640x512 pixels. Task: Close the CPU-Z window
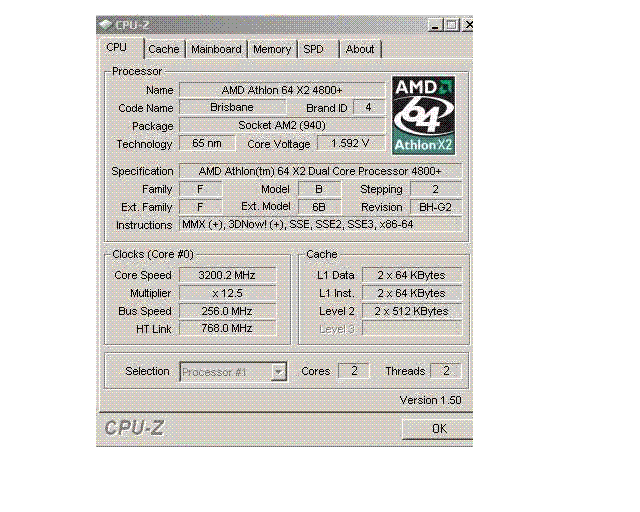(469, 25)
